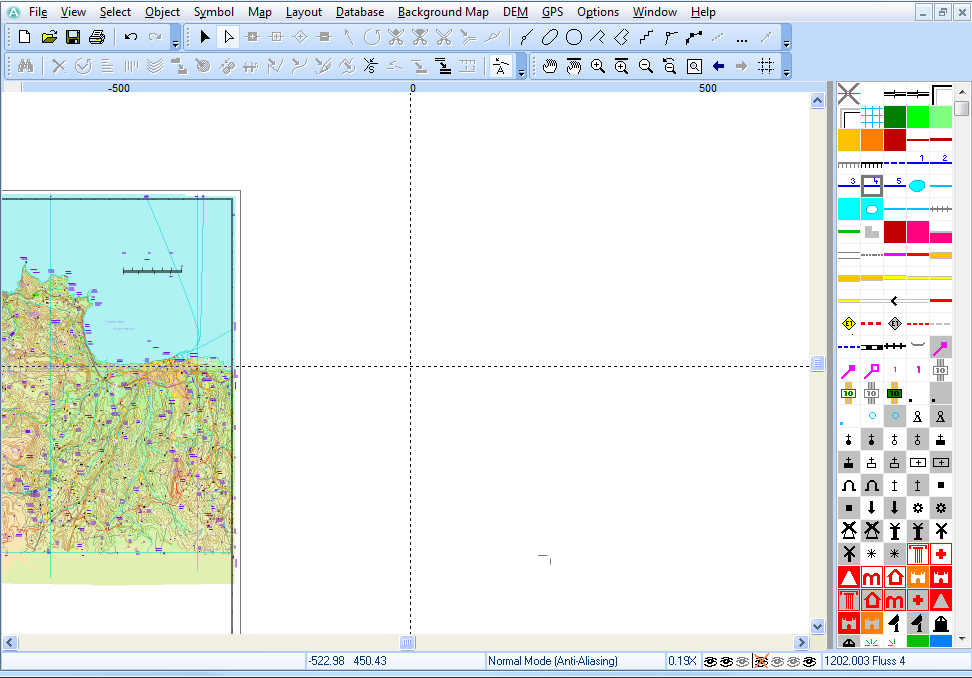The height and width of the screenshot is (678, 972).
Task: Pick the red cross symbol in palette
Action: click(940, 554)
